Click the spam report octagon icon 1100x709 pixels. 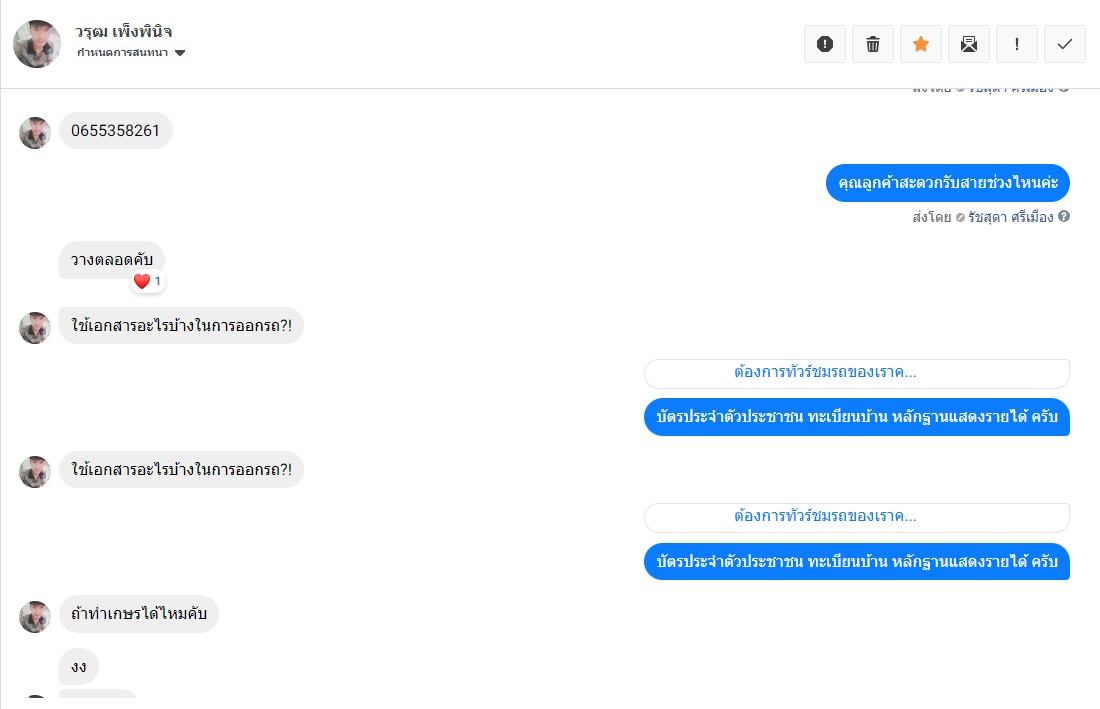pyautogui.click(x=825, y=44)
